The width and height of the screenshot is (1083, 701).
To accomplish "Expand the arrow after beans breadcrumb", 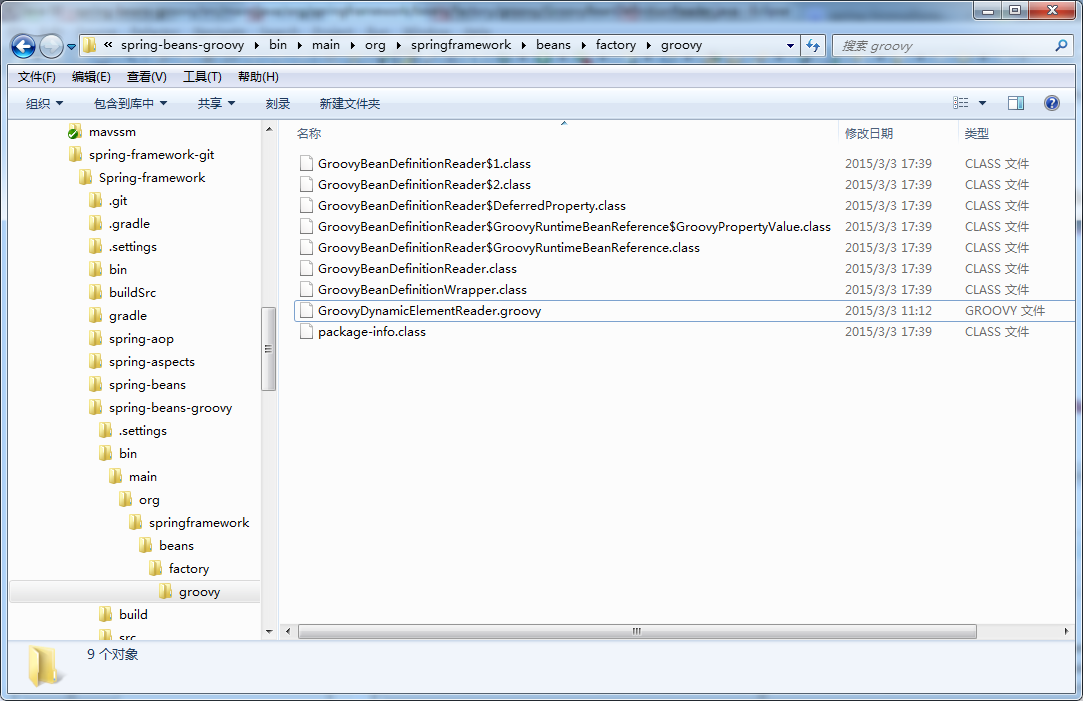I will coord(583,46).
